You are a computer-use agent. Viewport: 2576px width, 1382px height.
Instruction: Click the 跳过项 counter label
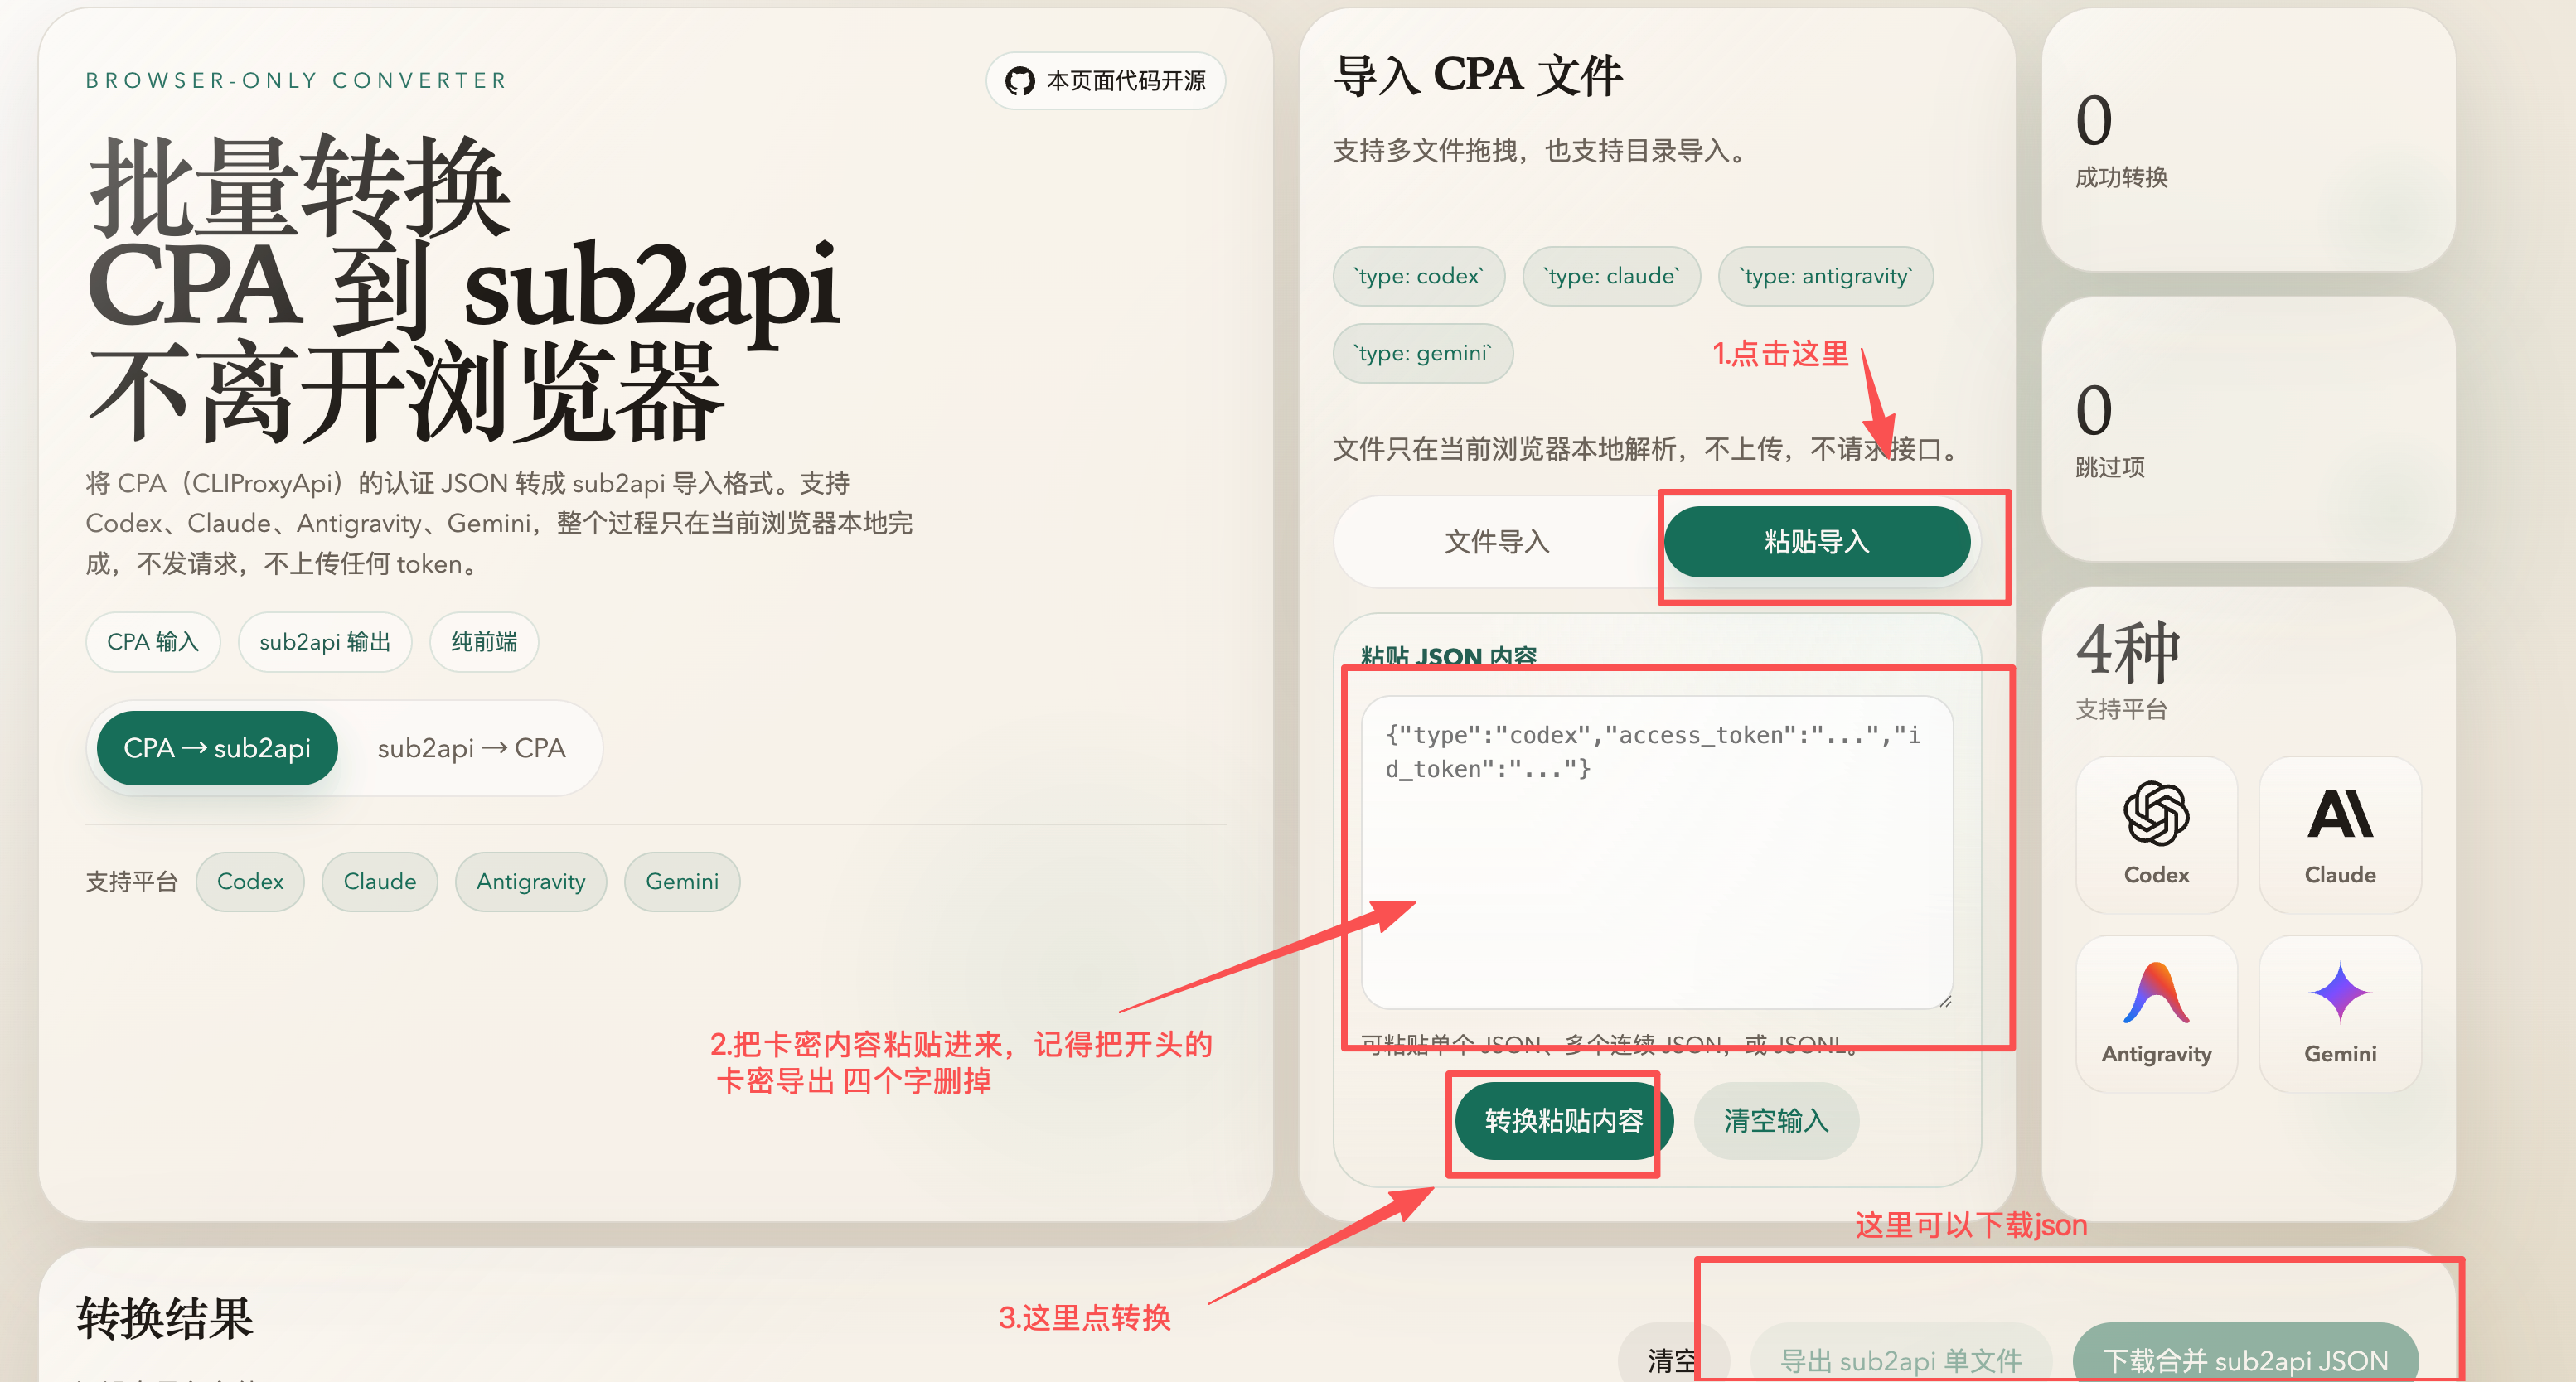2110,467
